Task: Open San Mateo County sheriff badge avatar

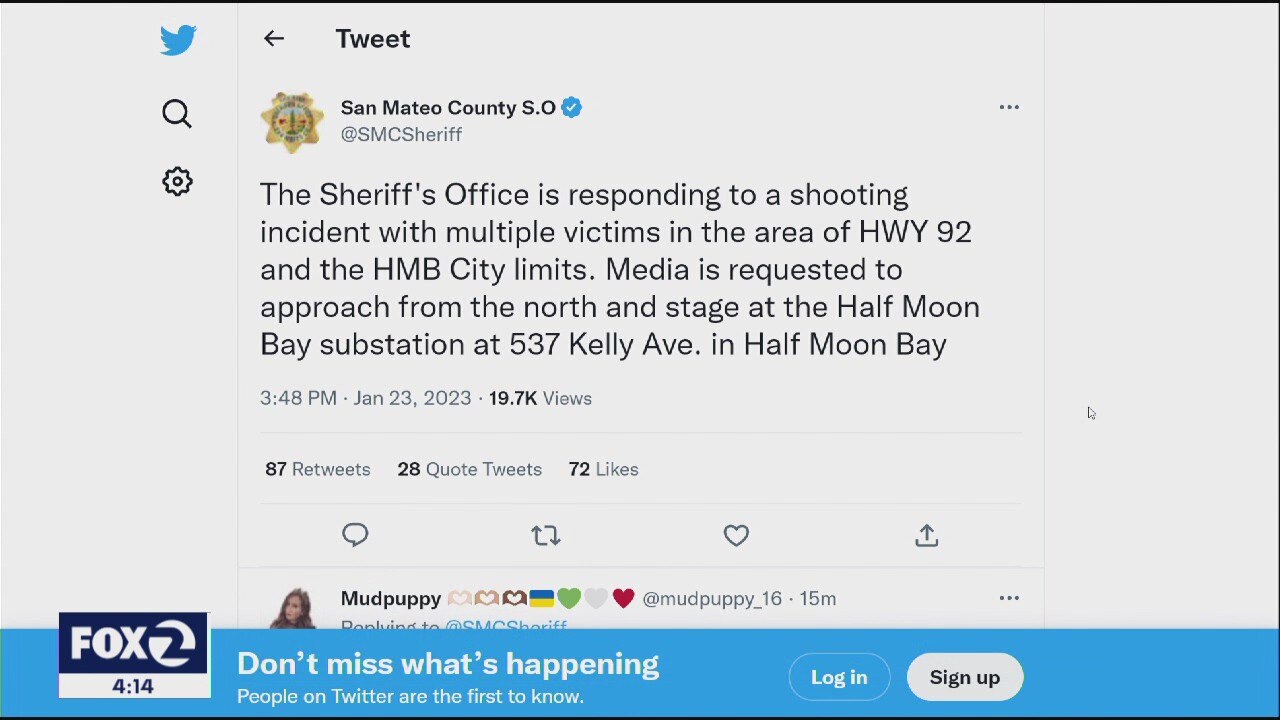Action: 292,122
